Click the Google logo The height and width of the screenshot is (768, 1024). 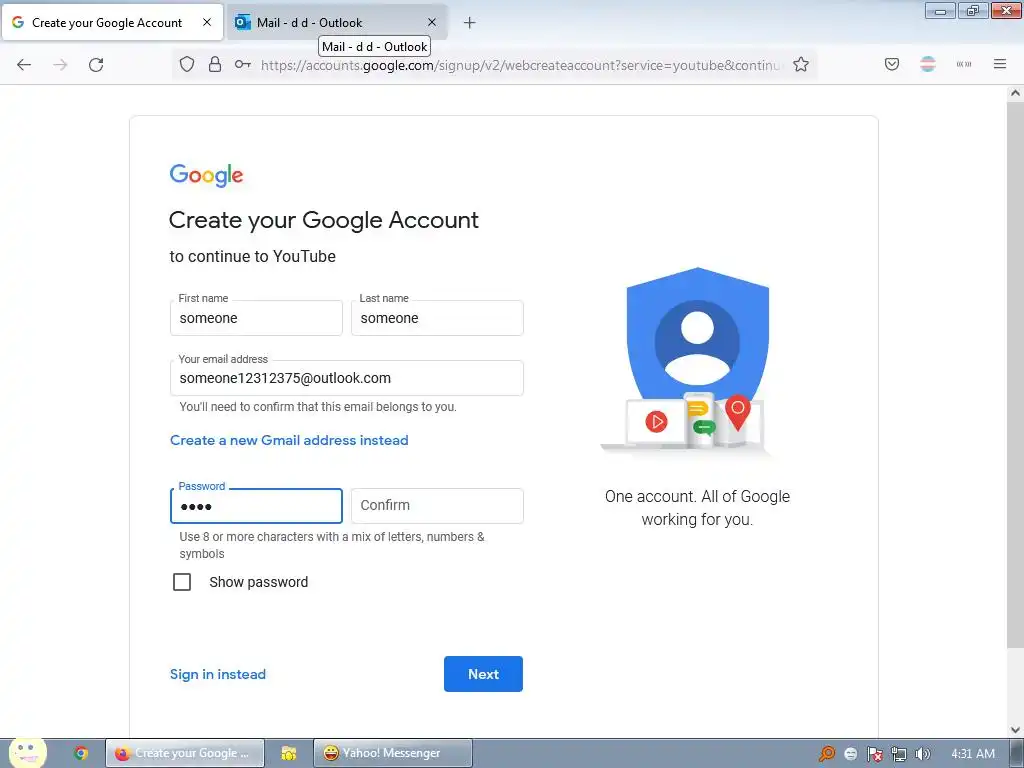206,175
